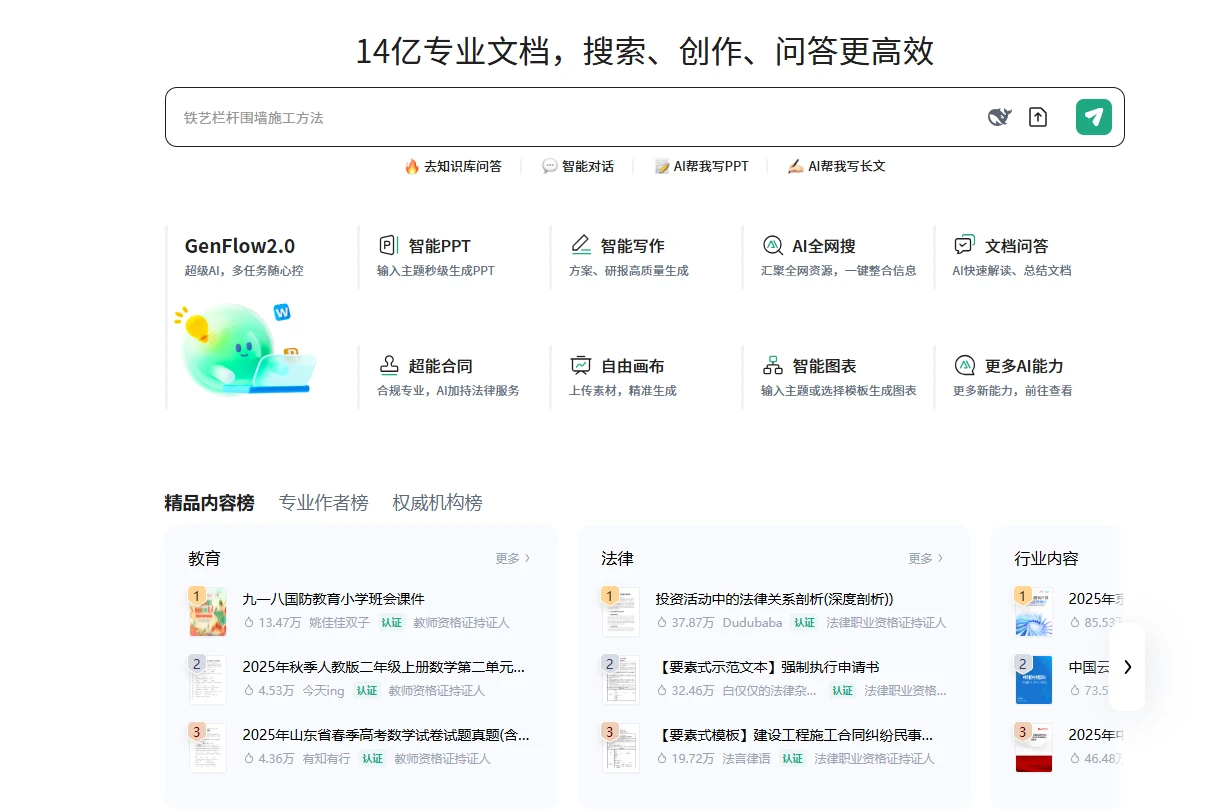Image resolution: width=1226 pixels, height=810 pixels.
Task: Switch to the 权威机构榜 tab
Action: [438, 503]
